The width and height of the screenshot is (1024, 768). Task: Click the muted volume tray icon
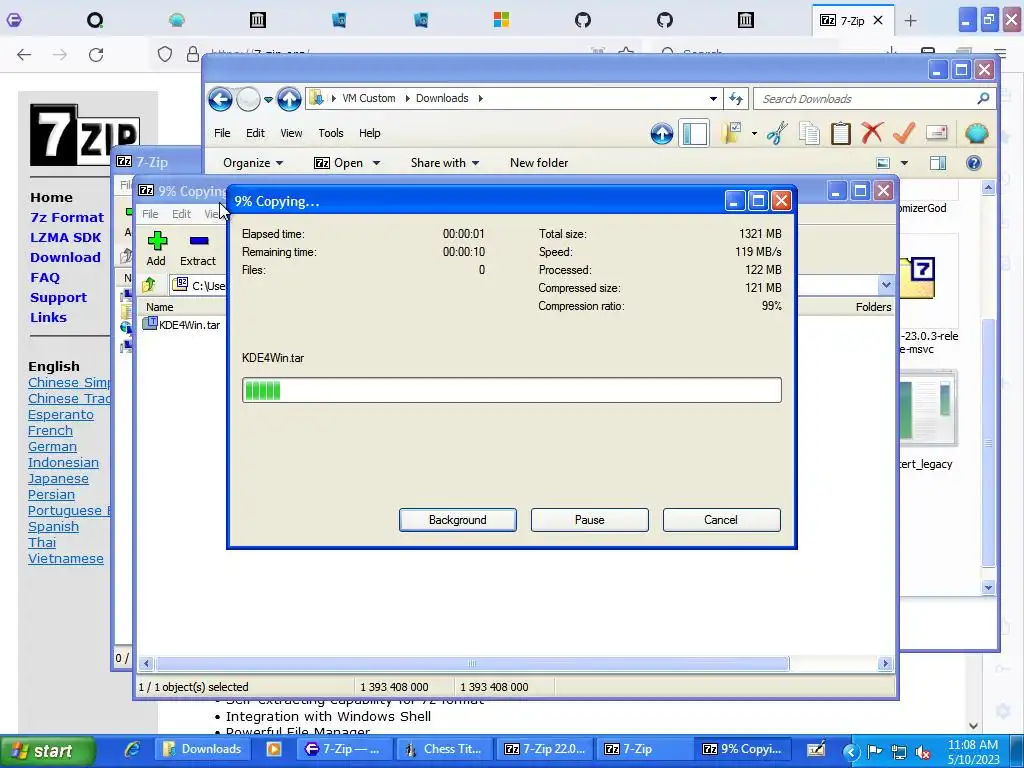pos(923,752)
